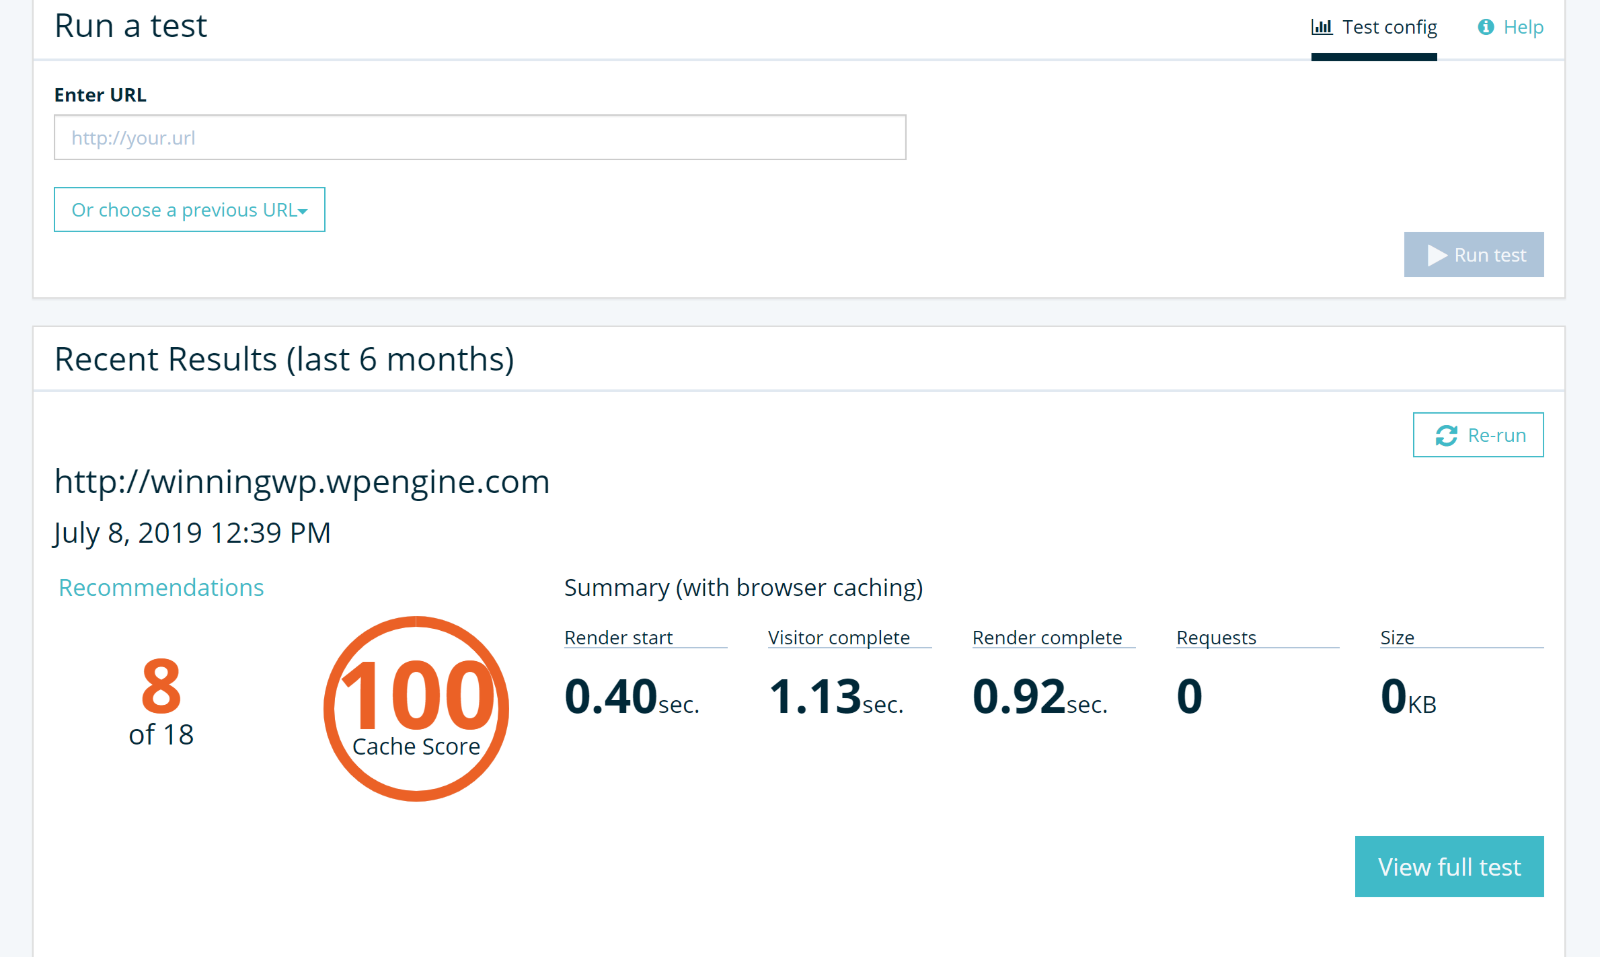This screenshot has height=957, width=1600.
Task: Click the Render complete value 0.92 sec.
Action: [x=1040, y=696]
